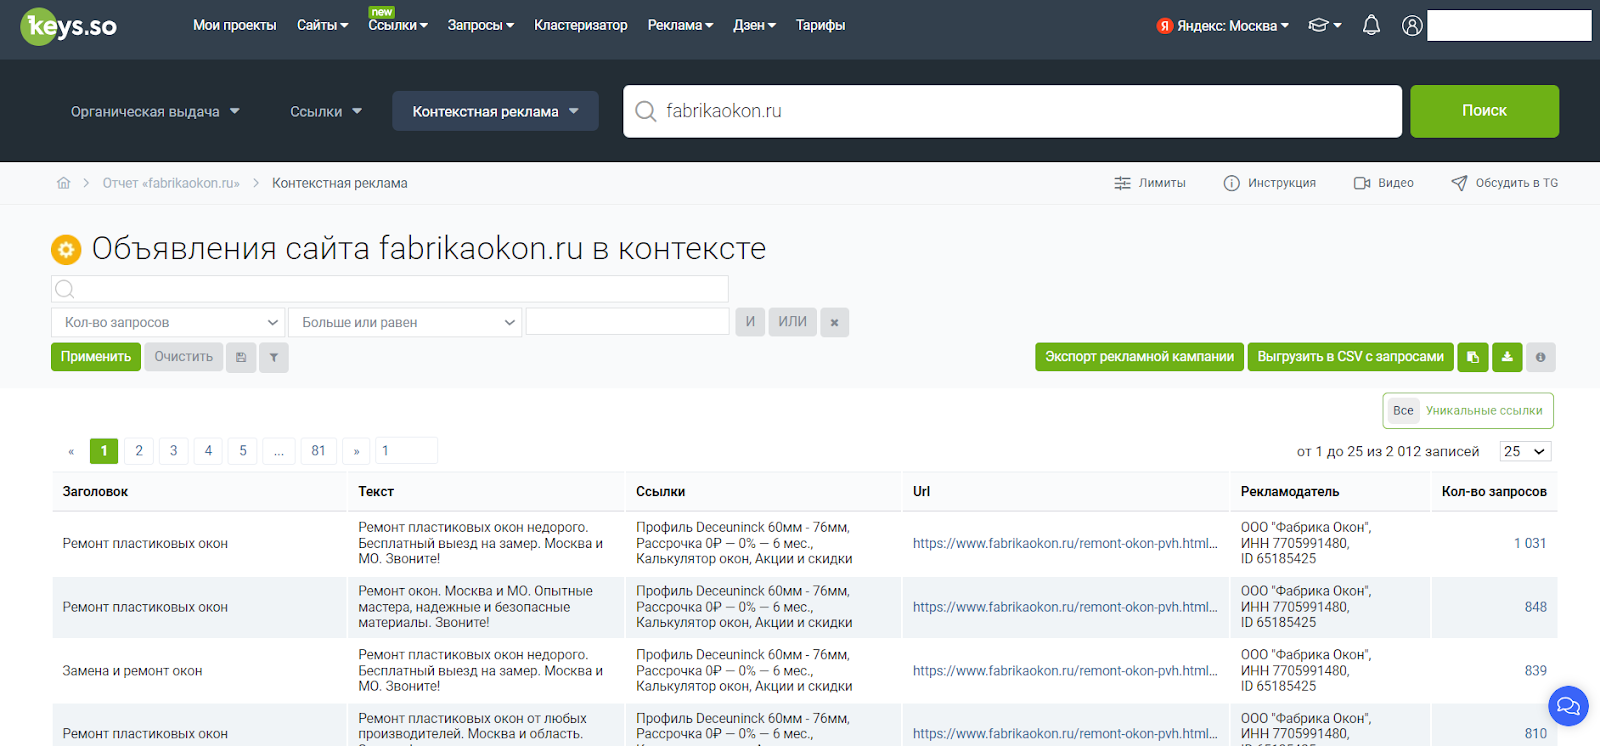1600x746 pixels.
Task: Expand the Ссылки top menu
Action: click(x=398, y=25)
